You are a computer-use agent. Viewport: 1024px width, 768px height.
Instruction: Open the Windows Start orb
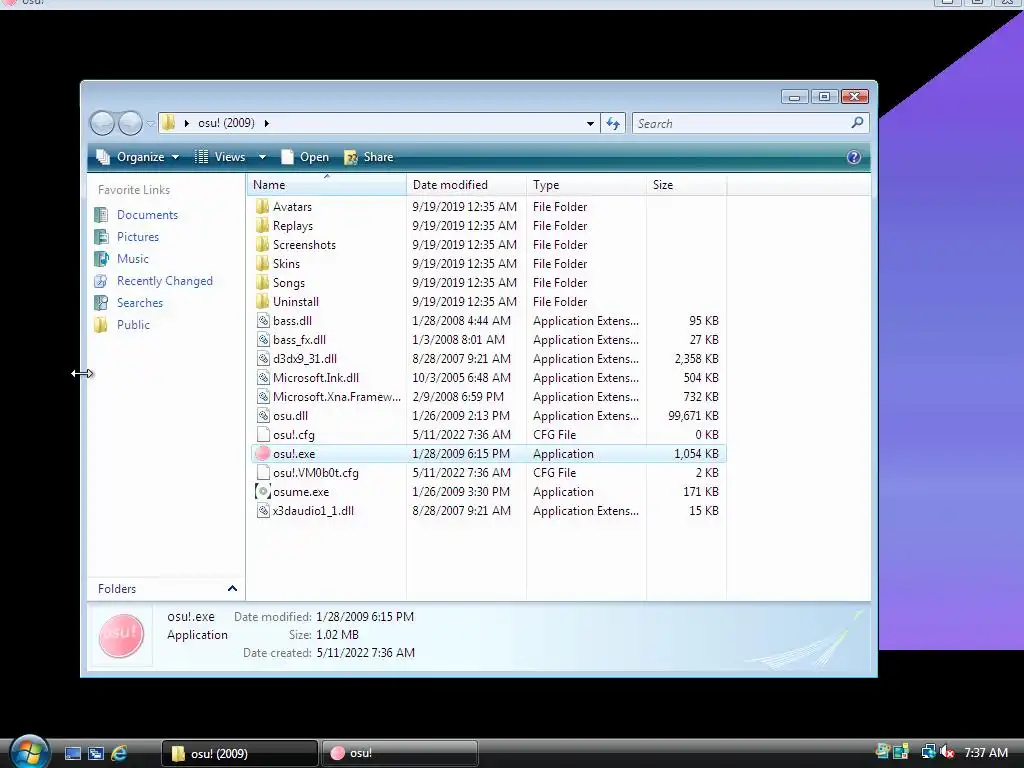coord(29,752)
